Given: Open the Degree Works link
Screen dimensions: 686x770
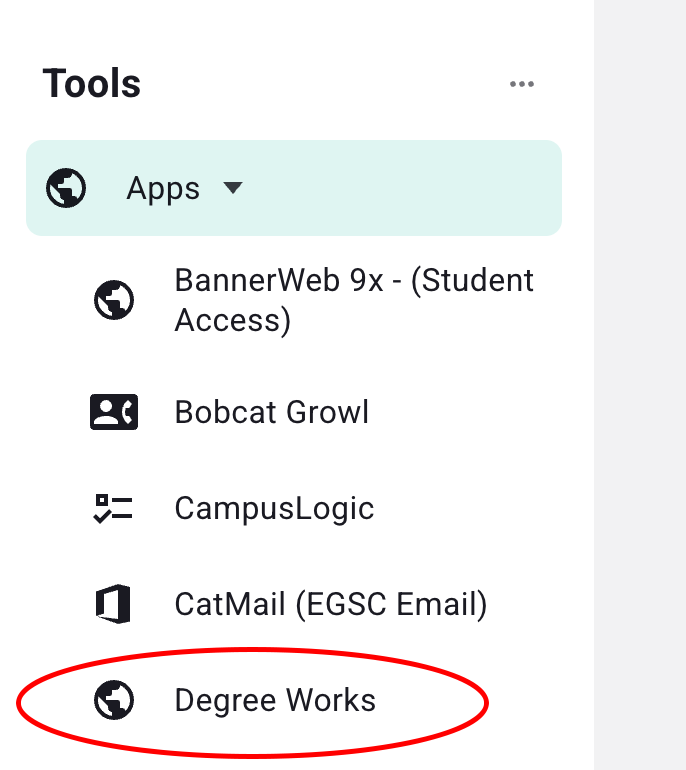Looking at the screenshot, I should click(275, 700).
